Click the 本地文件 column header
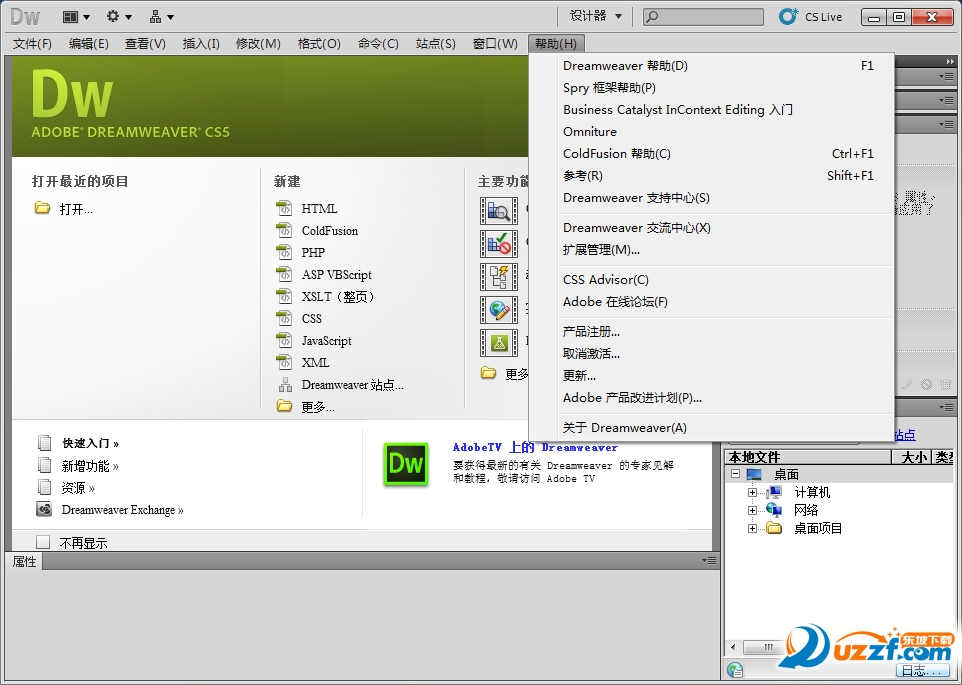This screenshot has width=962, height=685. (x=808, y=457)
